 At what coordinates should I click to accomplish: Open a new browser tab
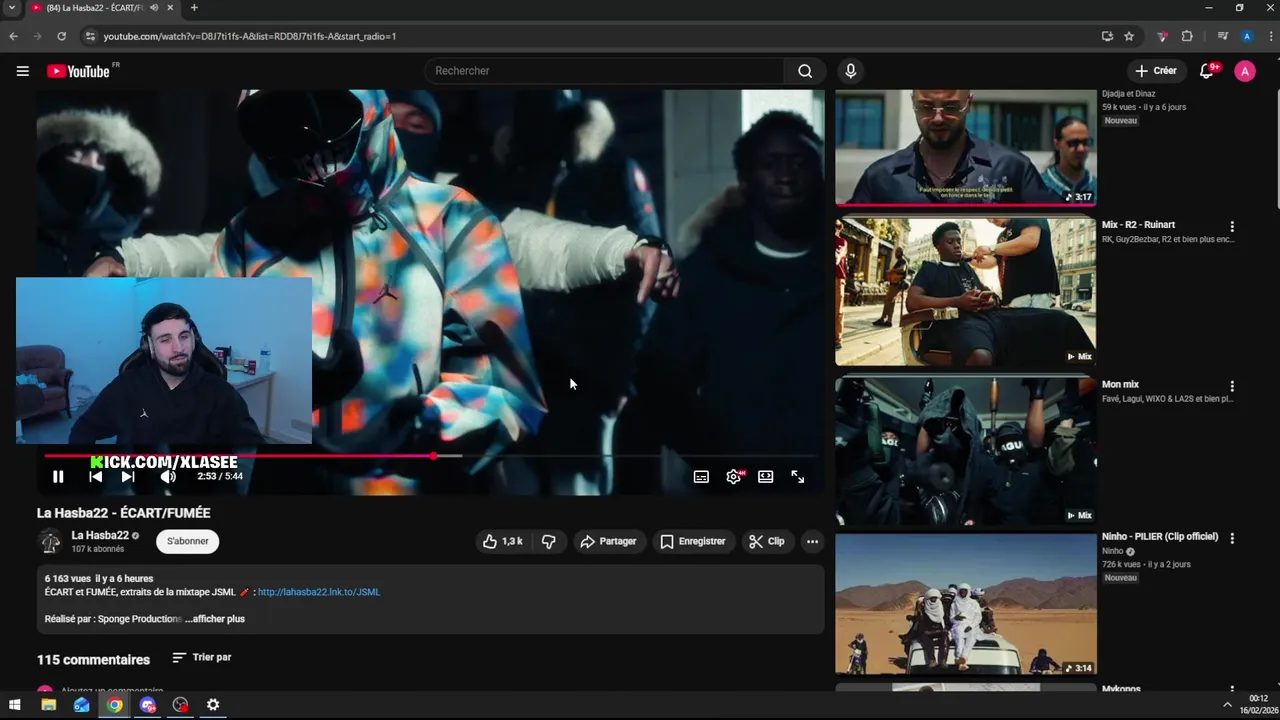(194, 8)
